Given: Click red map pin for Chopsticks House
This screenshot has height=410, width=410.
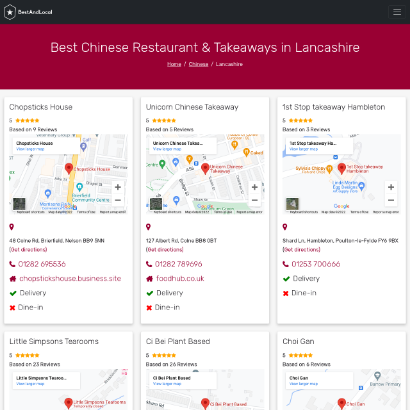Looking at the screenshot, I should 69,169.
